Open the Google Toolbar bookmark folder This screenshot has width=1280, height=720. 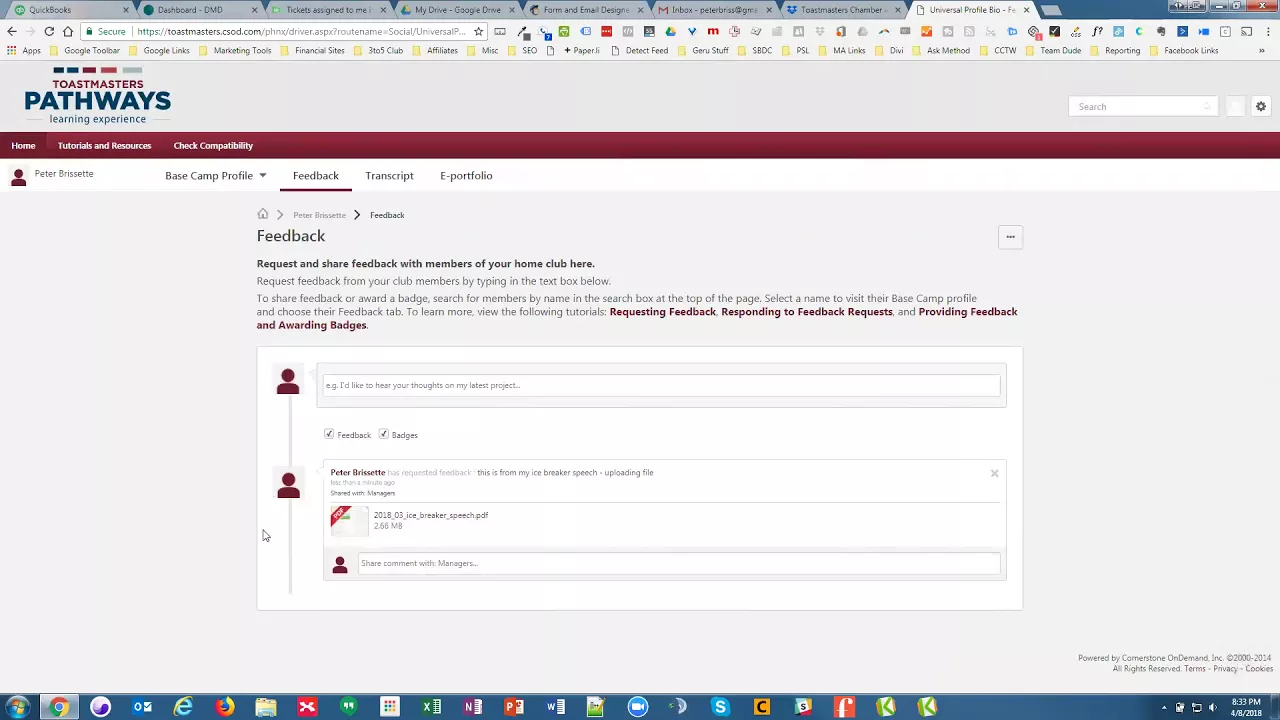pos(85,50)
